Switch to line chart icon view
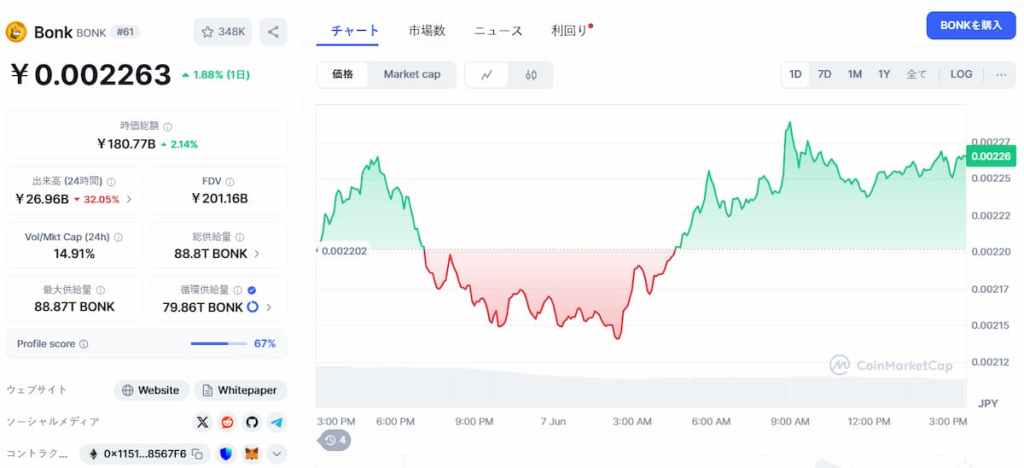Viewport: 1024px width, 468px height. coord(487,74)
